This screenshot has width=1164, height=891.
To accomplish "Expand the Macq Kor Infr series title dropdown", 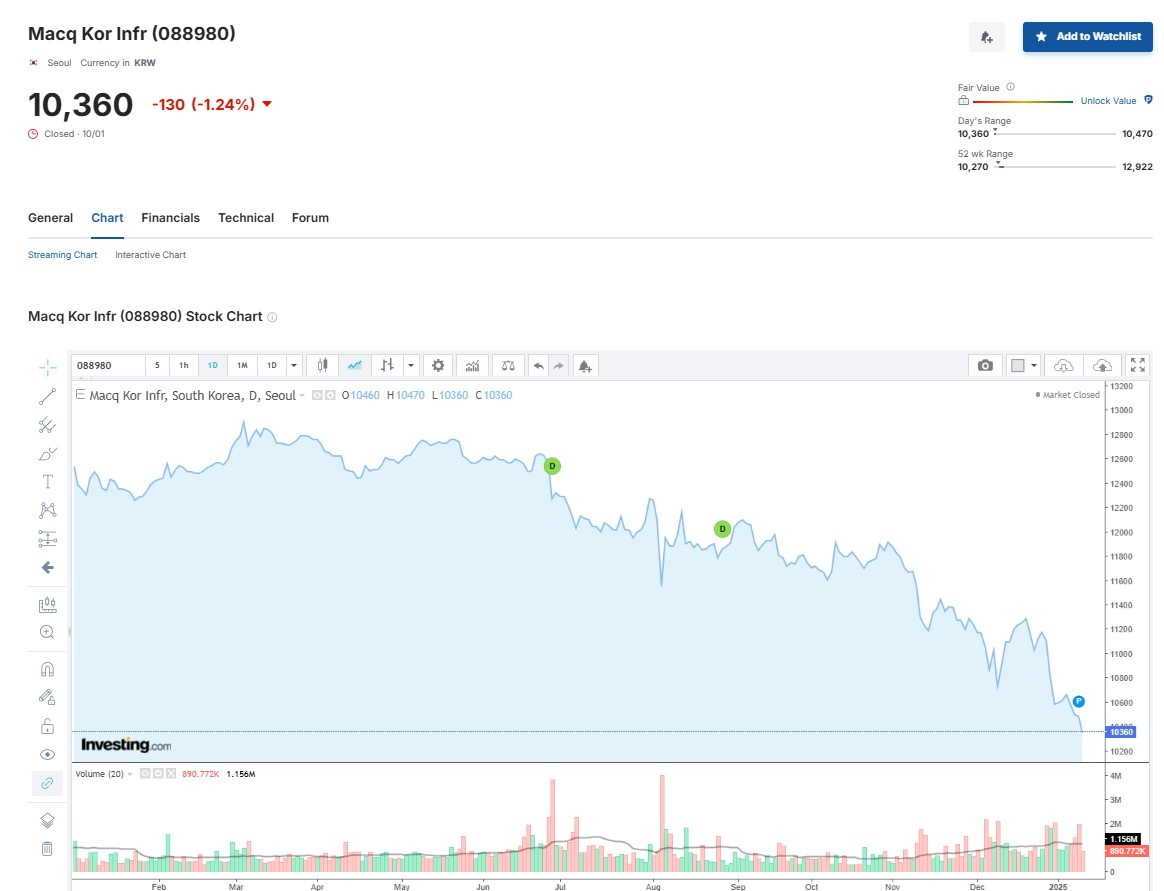I will pyautogui.click(x=302, y=396).
